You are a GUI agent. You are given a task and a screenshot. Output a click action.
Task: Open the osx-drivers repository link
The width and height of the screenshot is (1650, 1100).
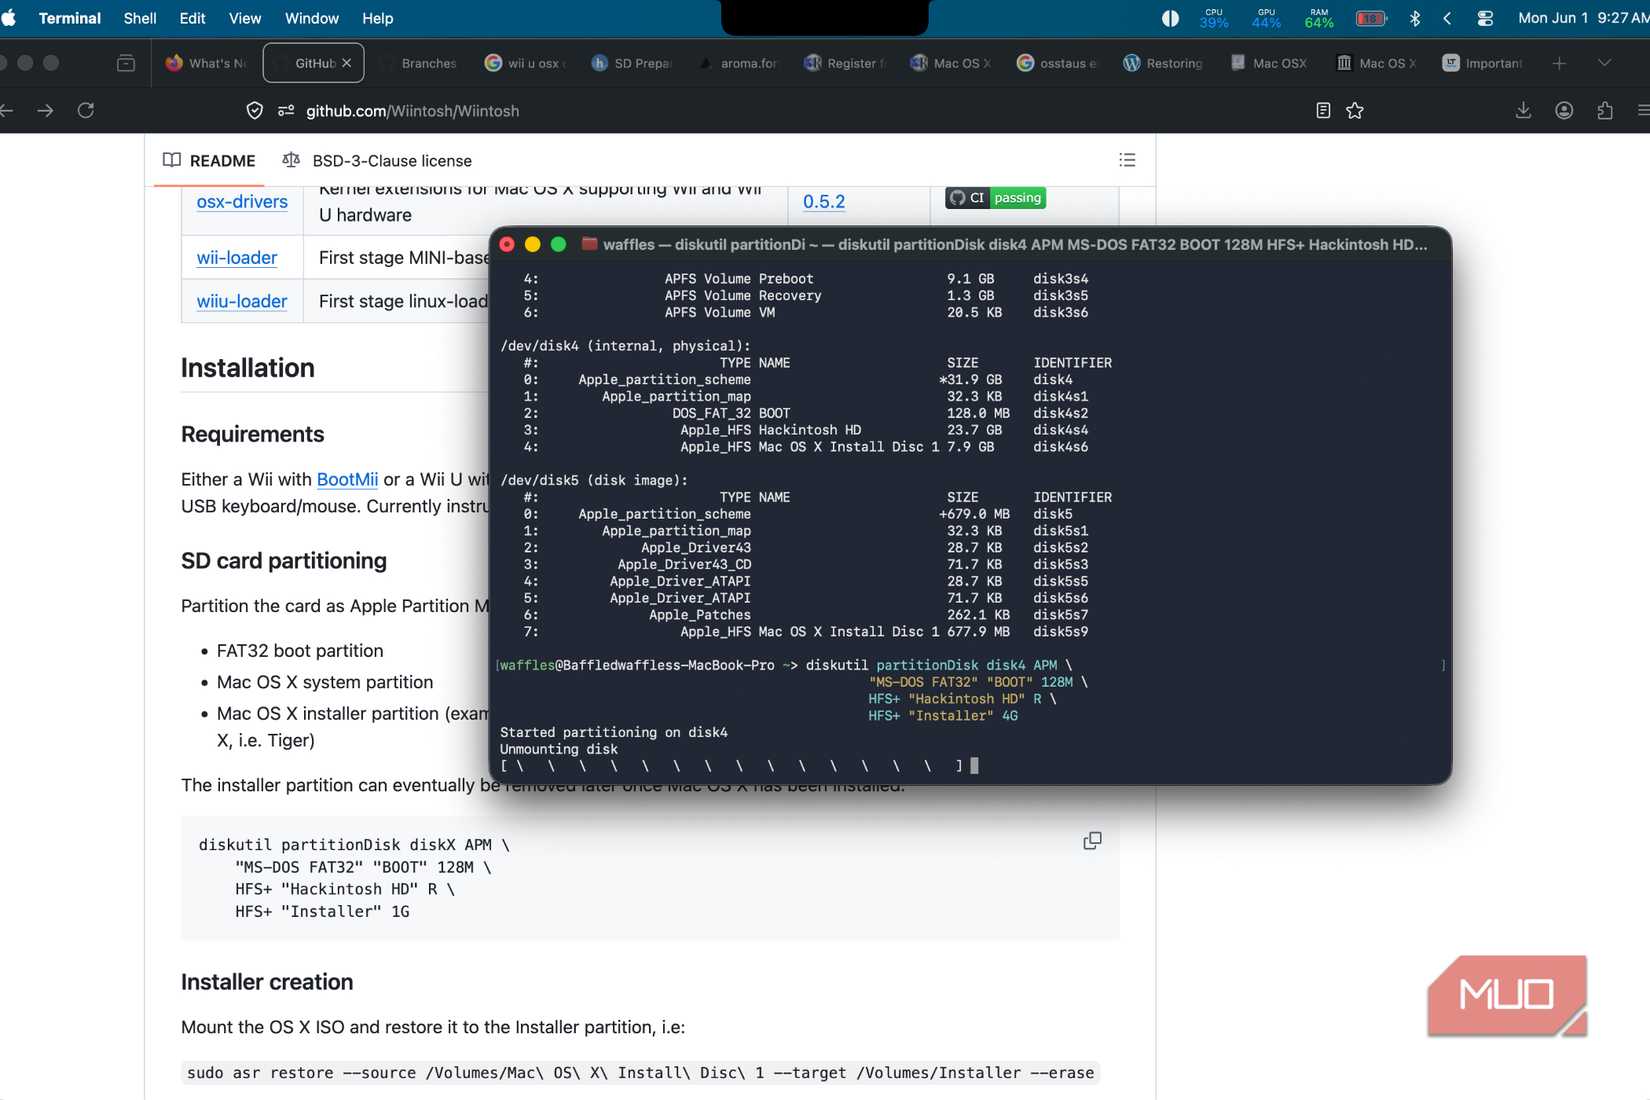[x=242, y=201]
